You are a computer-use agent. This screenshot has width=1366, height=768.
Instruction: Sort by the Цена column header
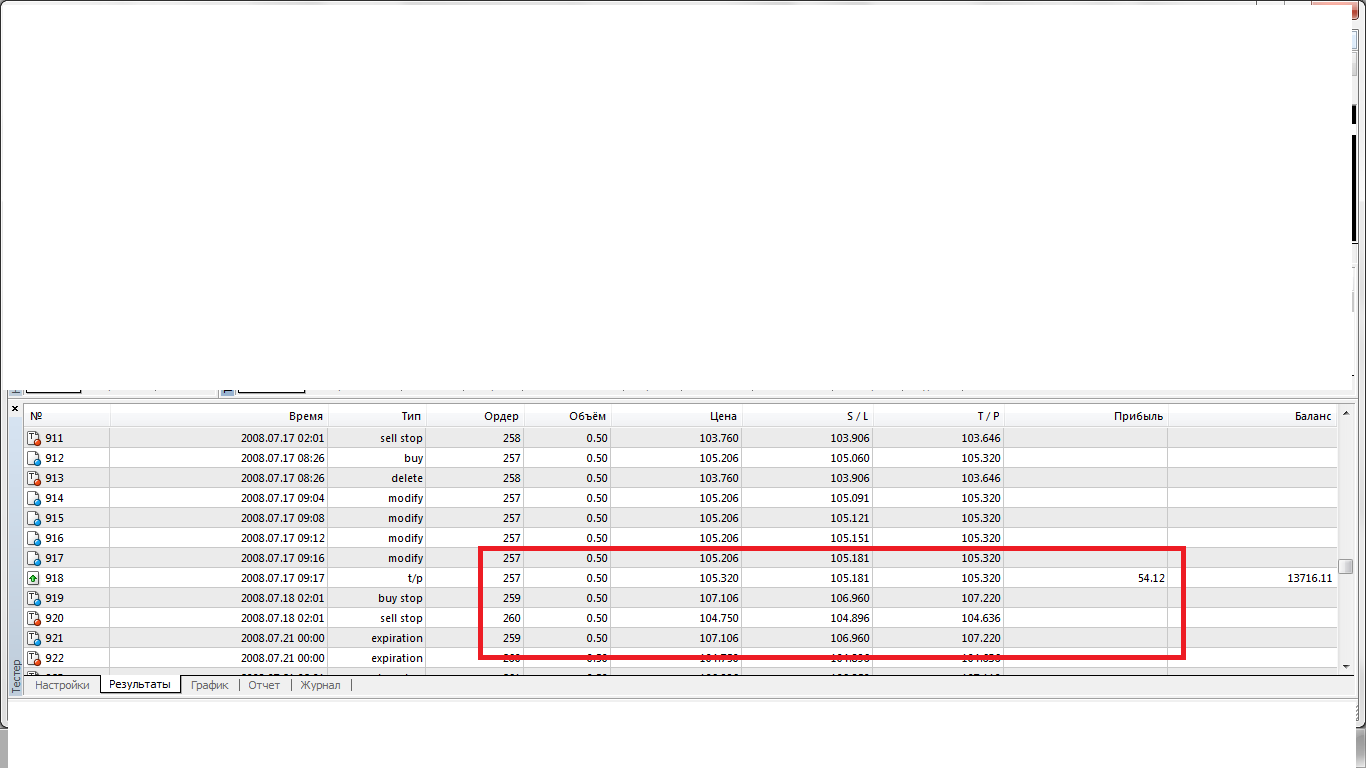(676, 416)
